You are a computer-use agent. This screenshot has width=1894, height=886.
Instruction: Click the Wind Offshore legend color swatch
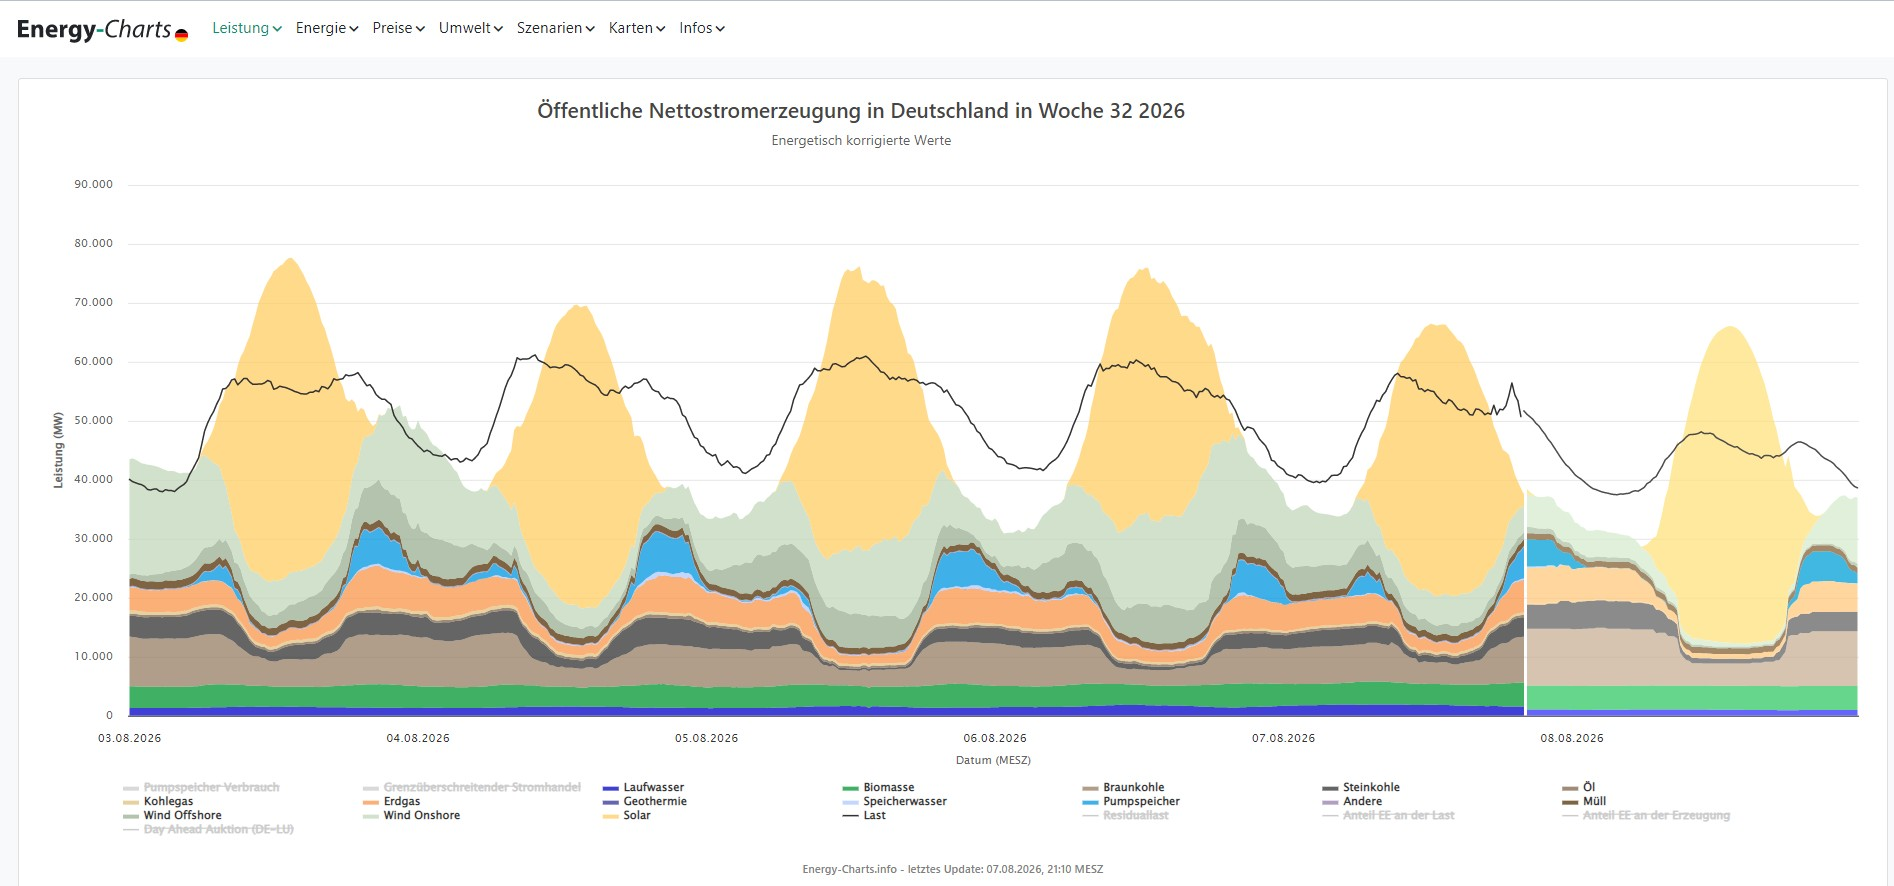131,816
